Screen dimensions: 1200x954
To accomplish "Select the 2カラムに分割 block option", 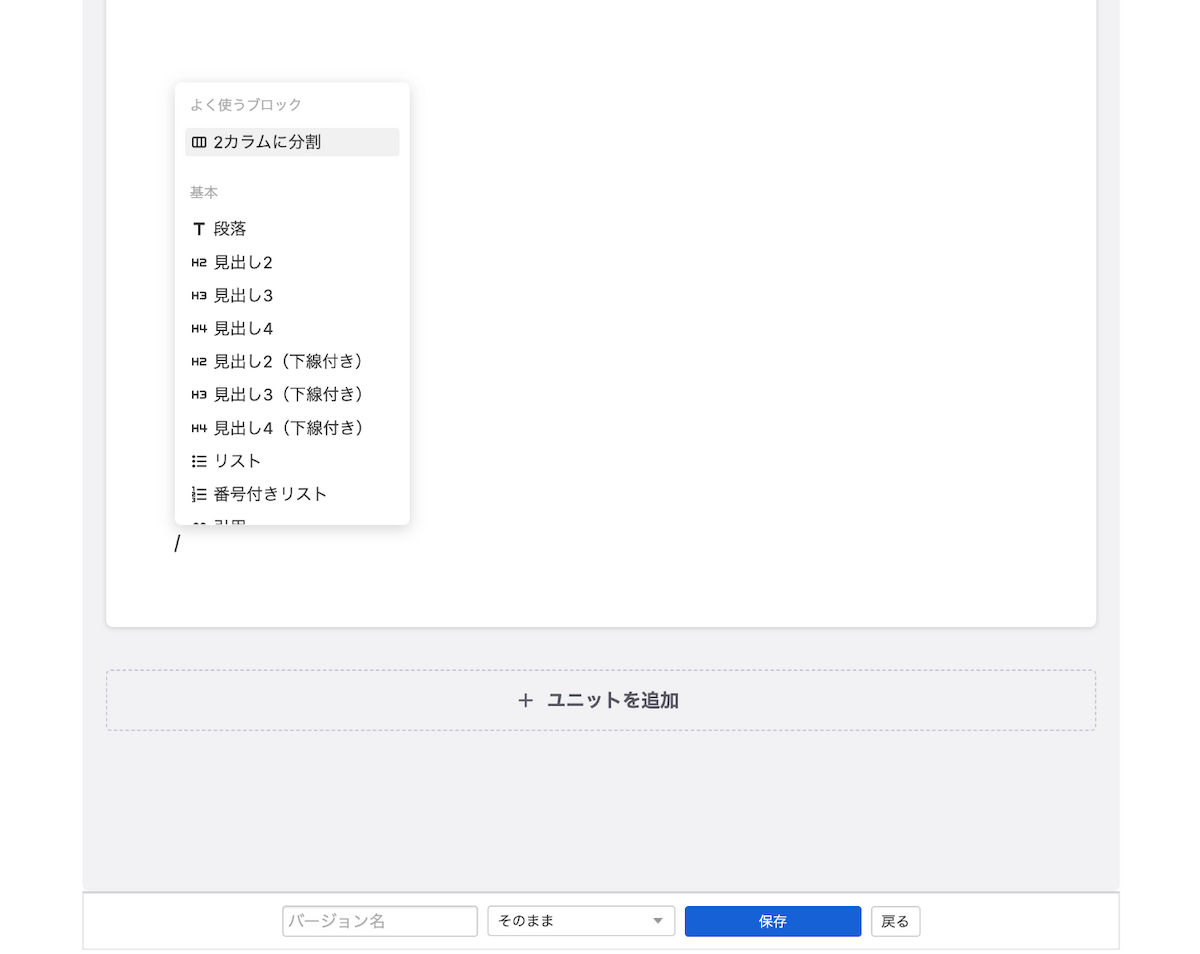I will tap(292, 142).
